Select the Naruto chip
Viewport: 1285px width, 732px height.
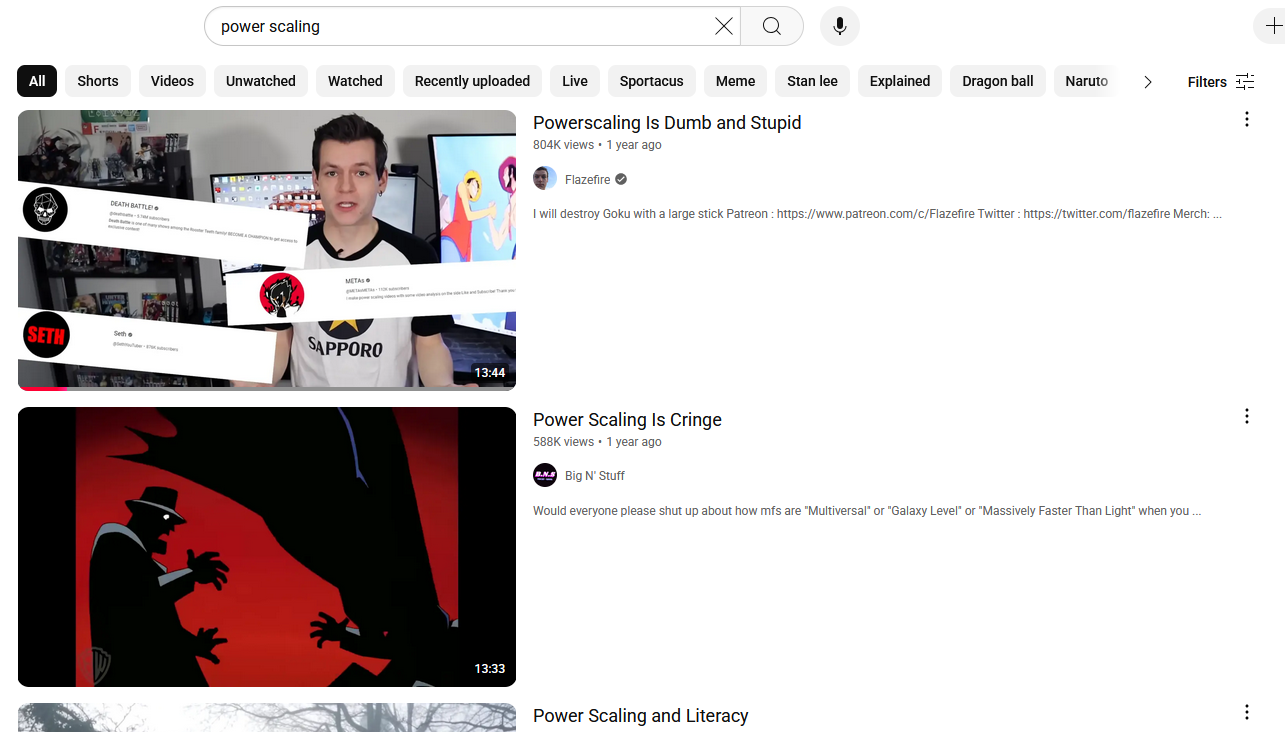coord(1087,81)
